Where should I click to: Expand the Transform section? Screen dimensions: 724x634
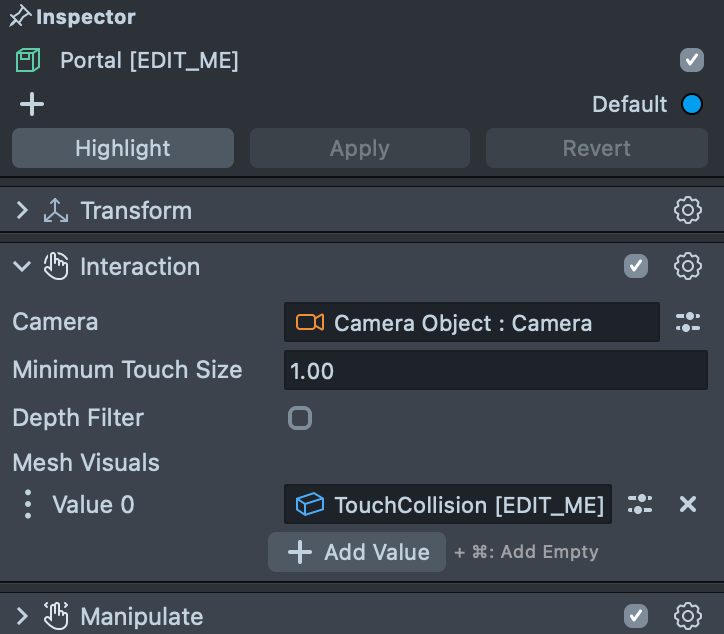click(22, 210)
